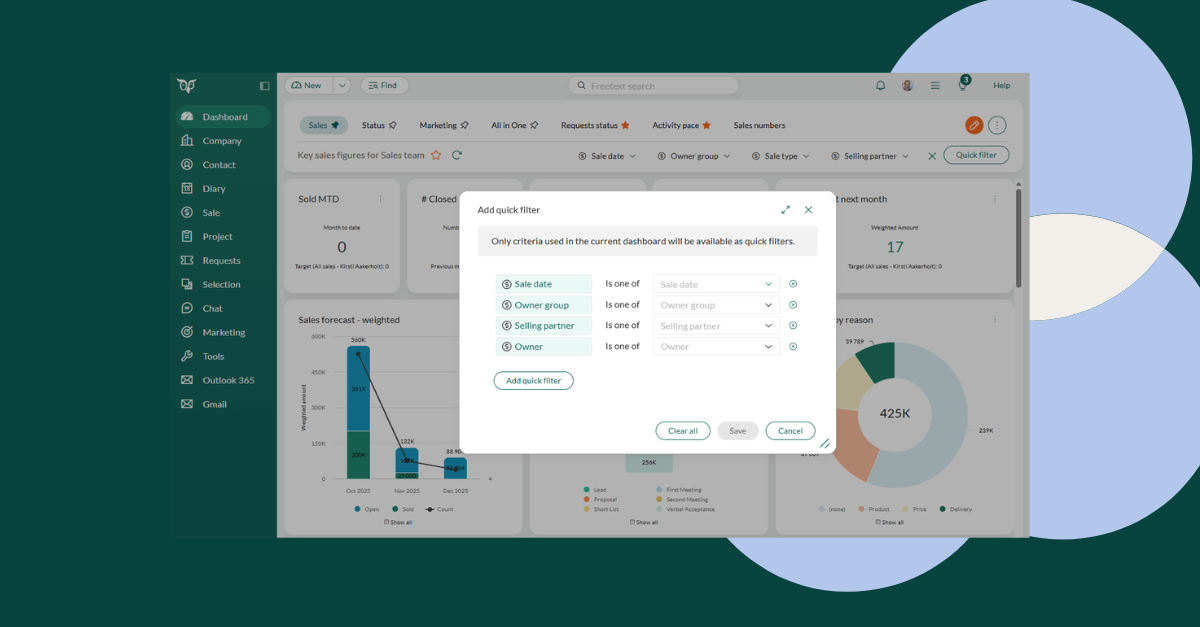Open the notifications bell
1200x627 pixels.
[x=880, y=86]
